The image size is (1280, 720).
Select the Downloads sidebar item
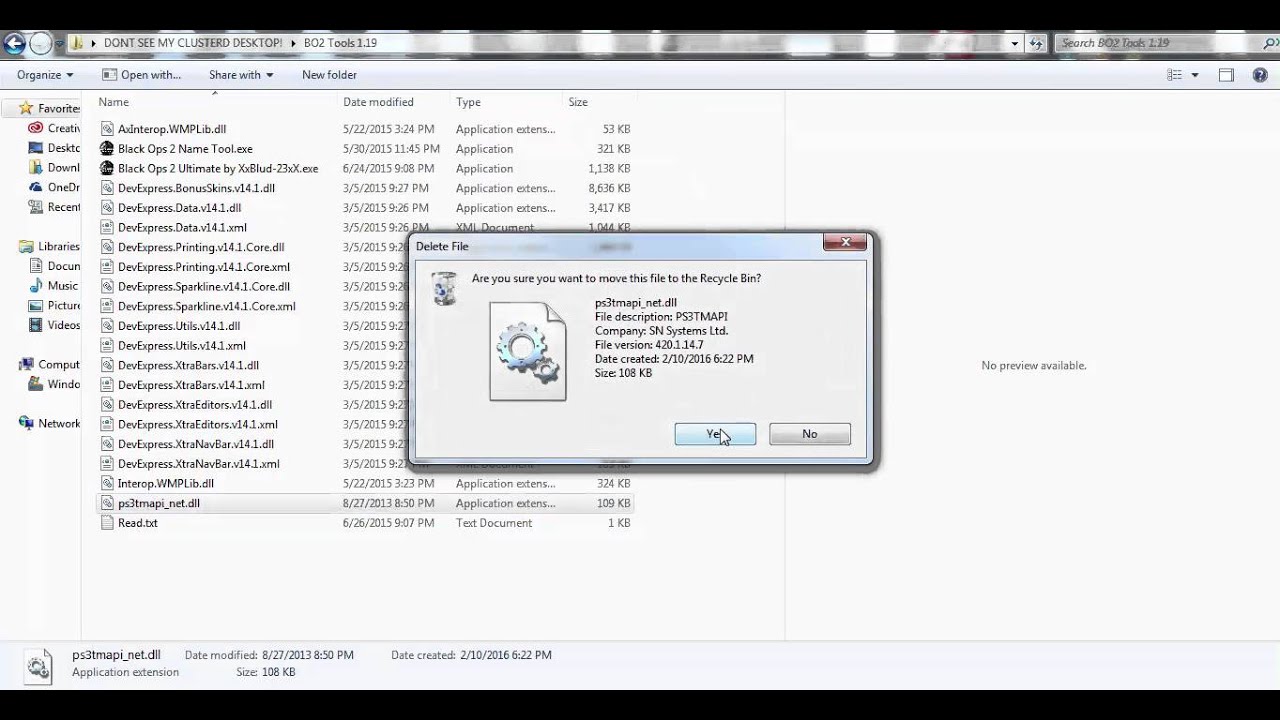pyautogui.click(x=56, y=168)
